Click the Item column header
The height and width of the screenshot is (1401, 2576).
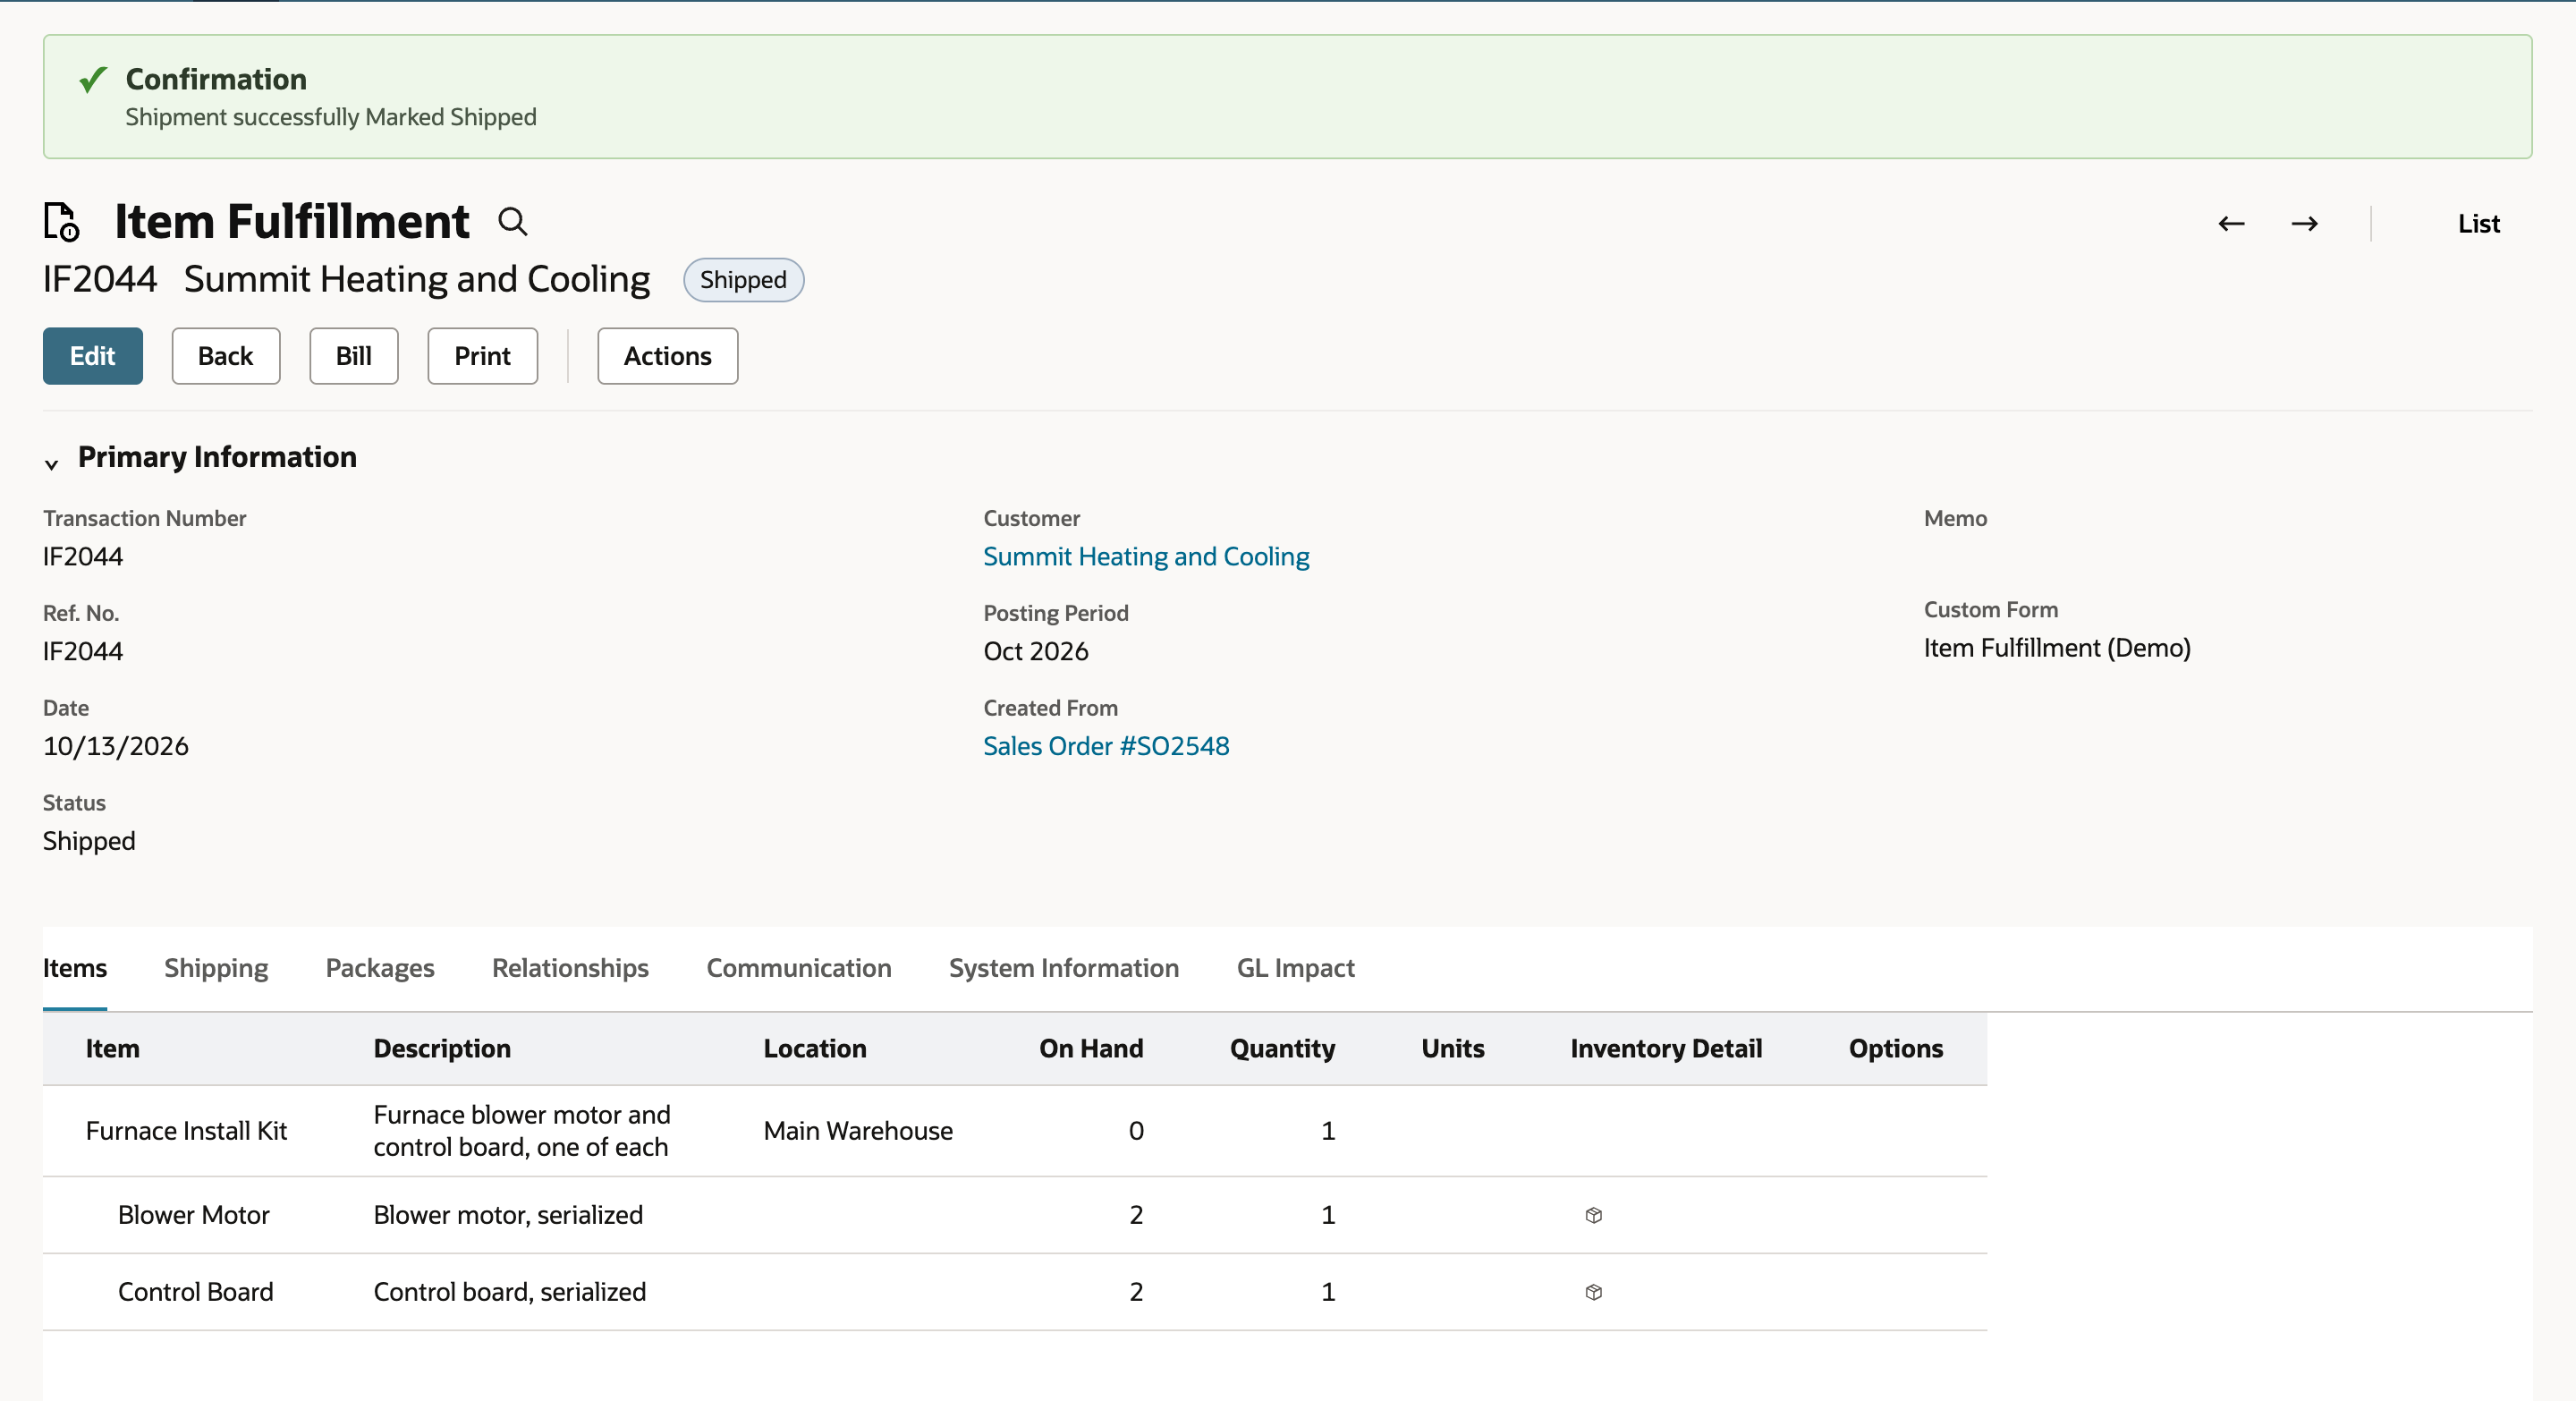coord(112,1048)
